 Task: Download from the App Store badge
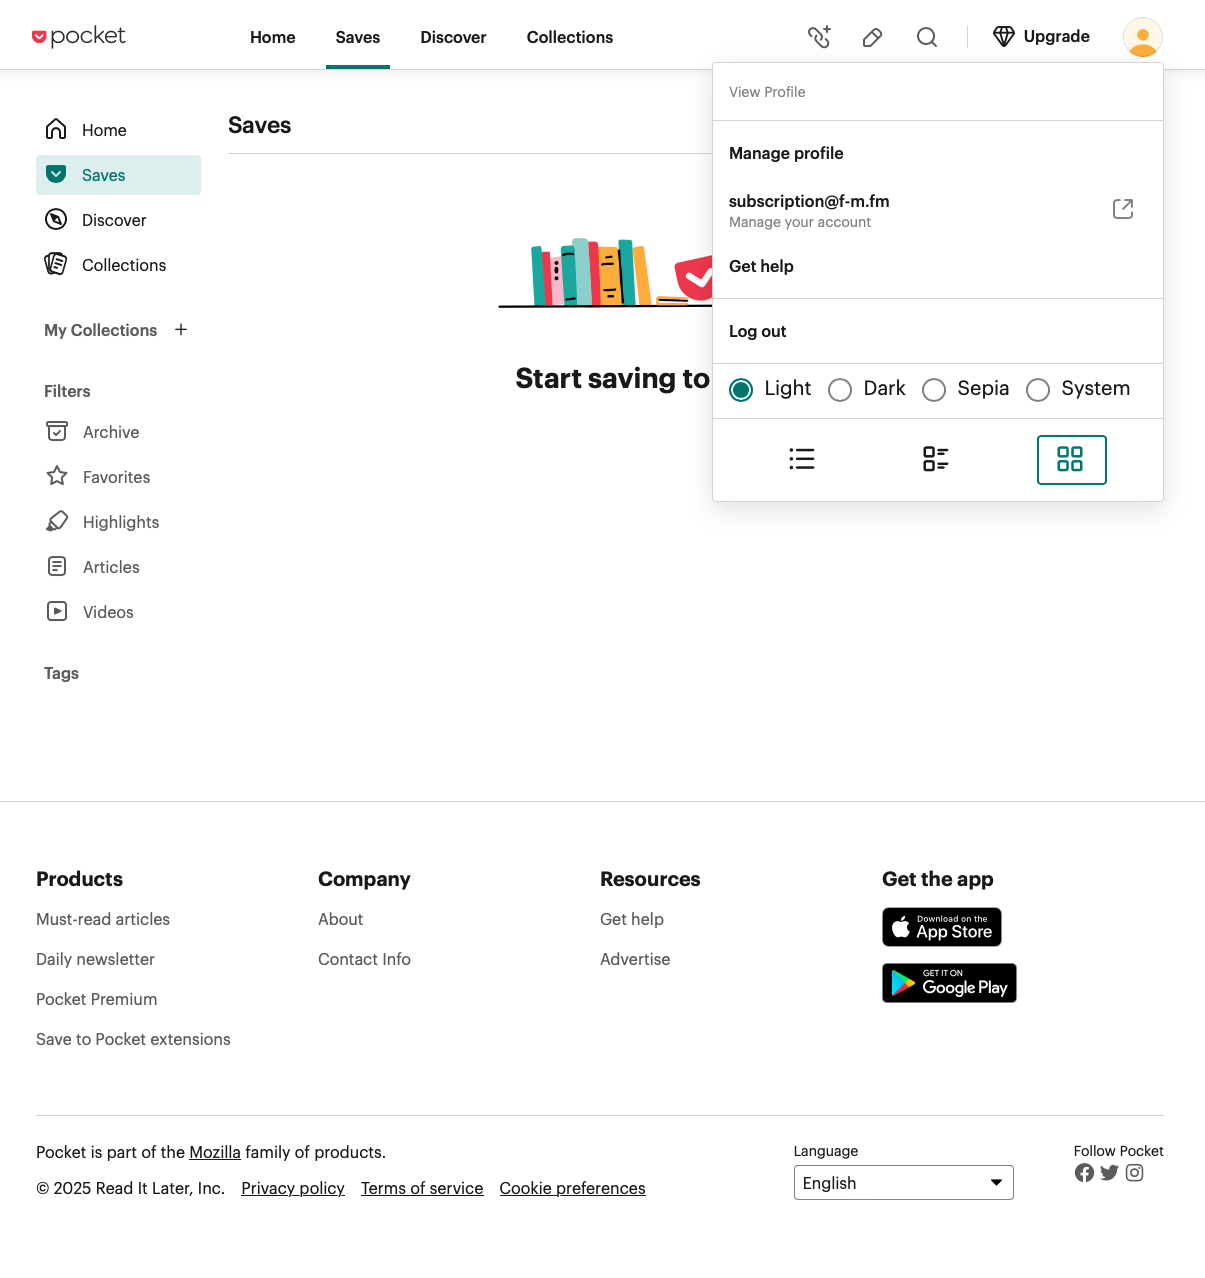click(942, 927)
